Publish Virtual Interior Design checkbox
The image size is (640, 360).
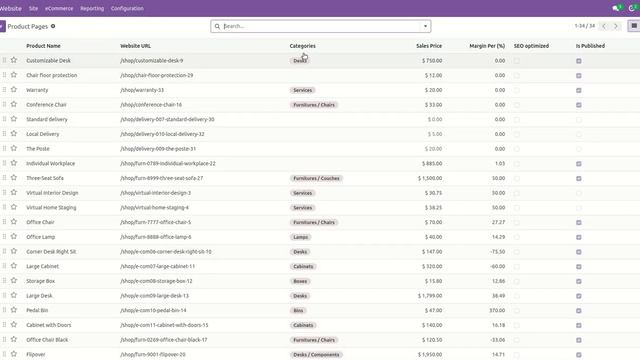(579, 193)
